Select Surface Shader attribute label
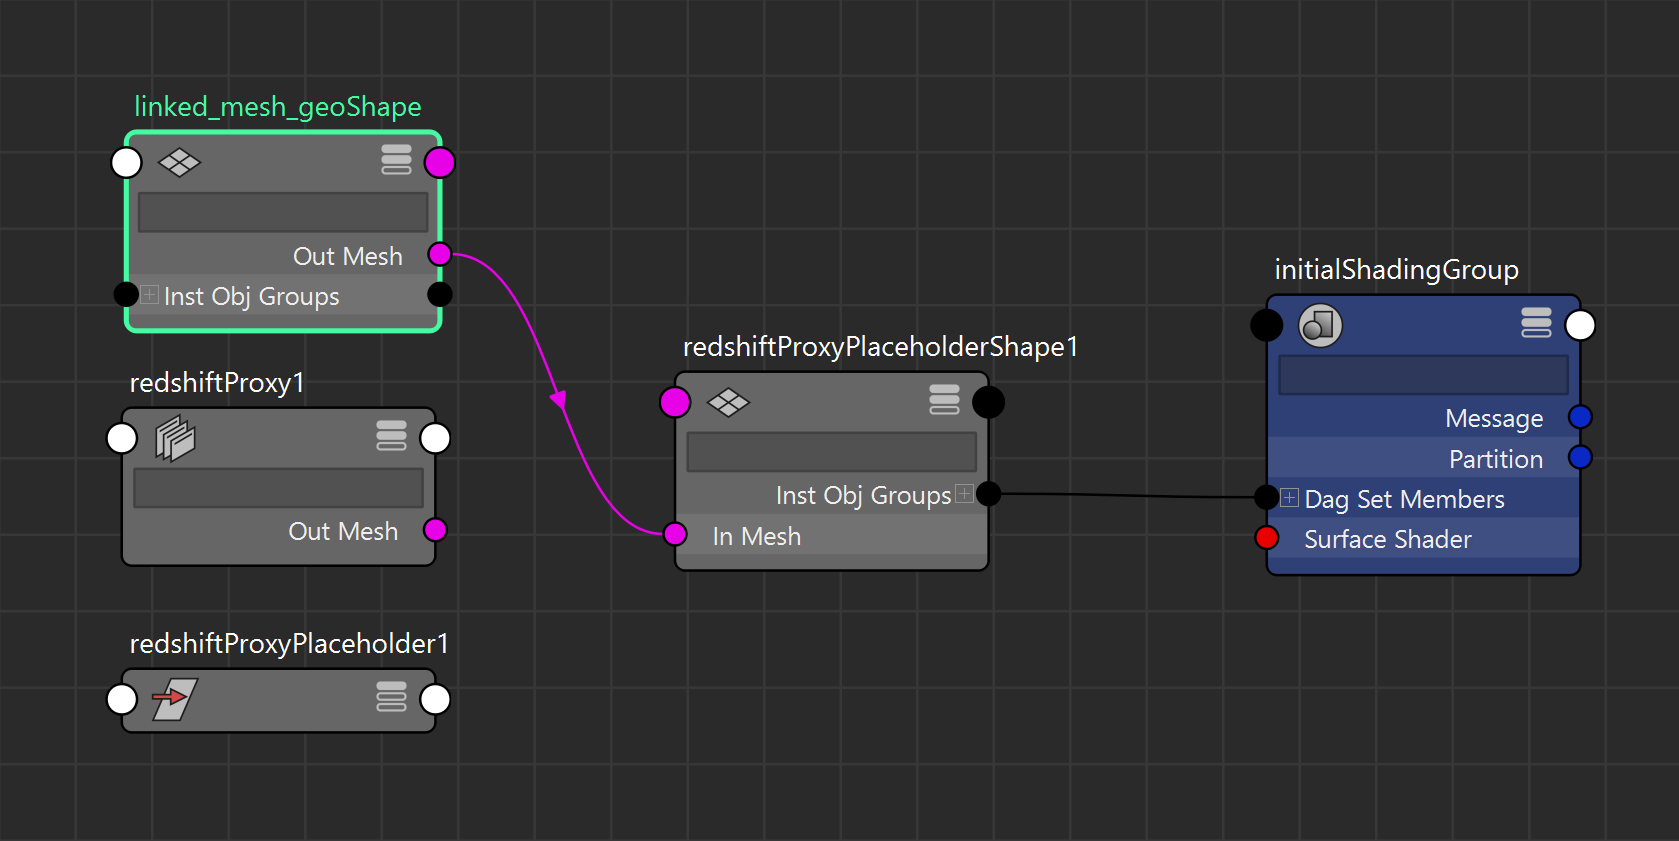Viewport: 1679px width, 841px height. click(1388, 539)
